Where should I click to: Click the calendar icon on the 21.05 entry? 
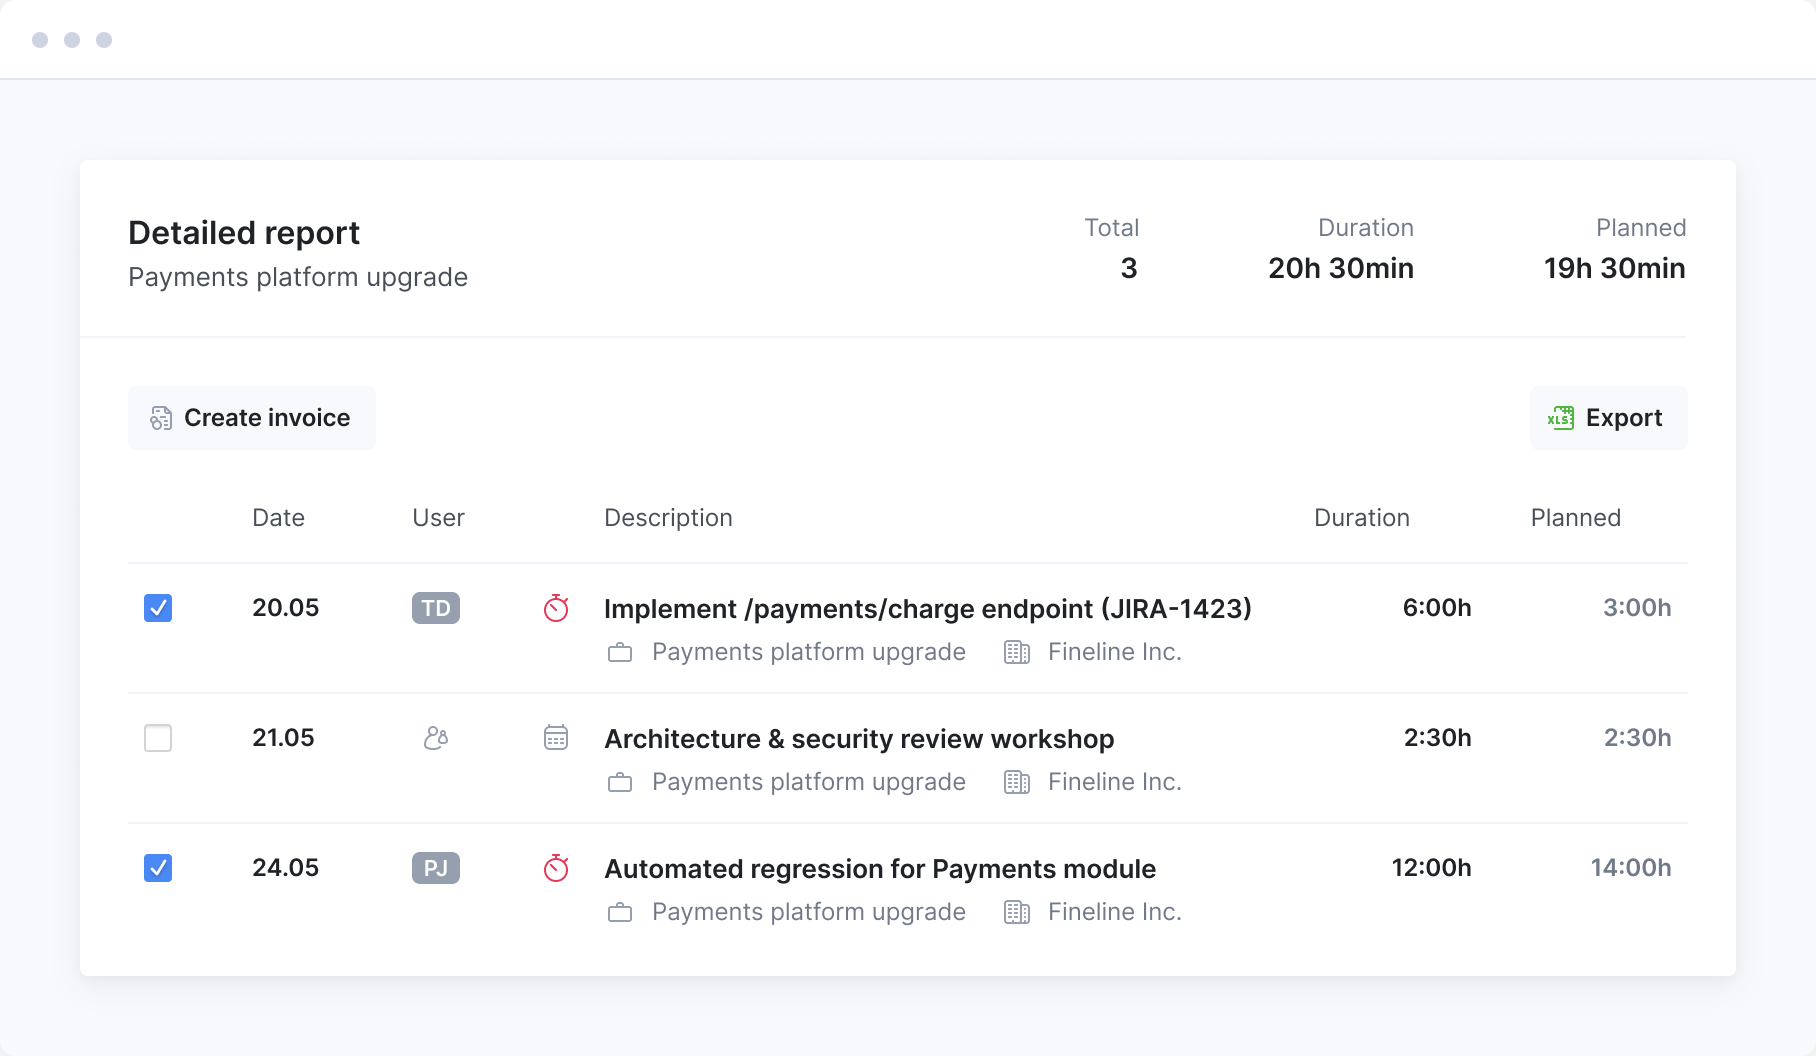[556, 738]
